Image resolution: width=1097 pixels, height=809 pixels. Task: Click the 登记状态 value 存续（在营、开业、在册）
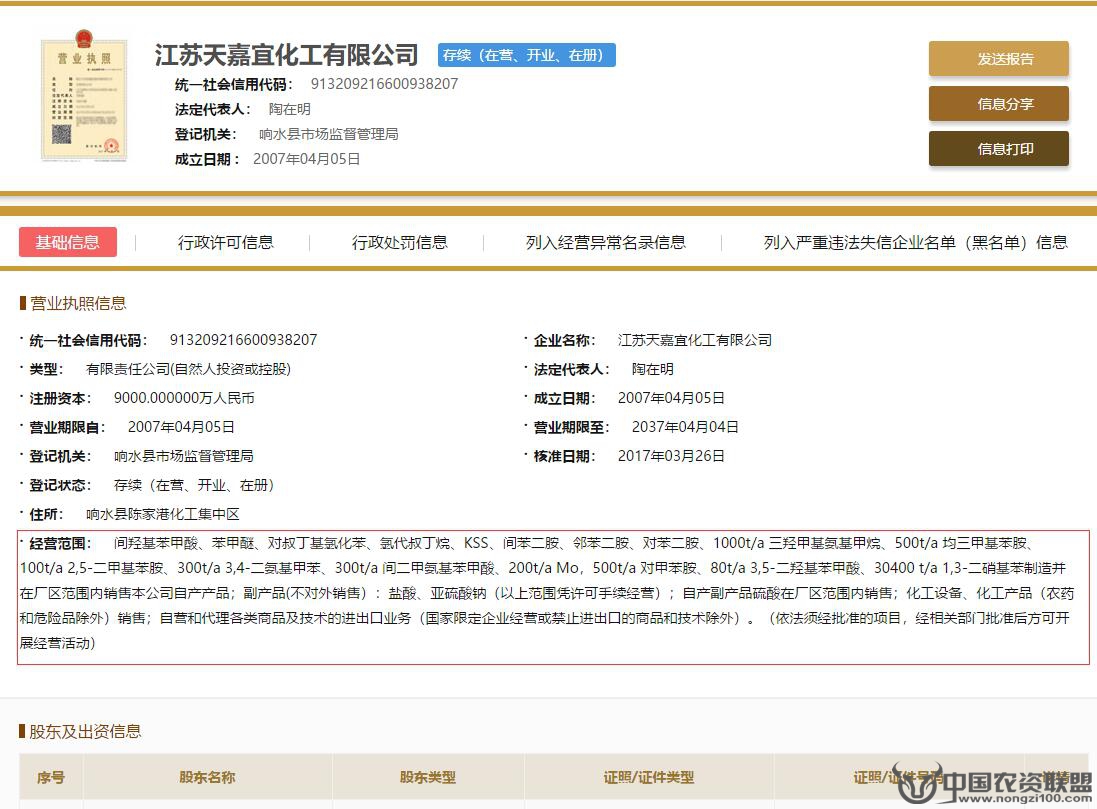pyautogui.click(x=194, y=485)
